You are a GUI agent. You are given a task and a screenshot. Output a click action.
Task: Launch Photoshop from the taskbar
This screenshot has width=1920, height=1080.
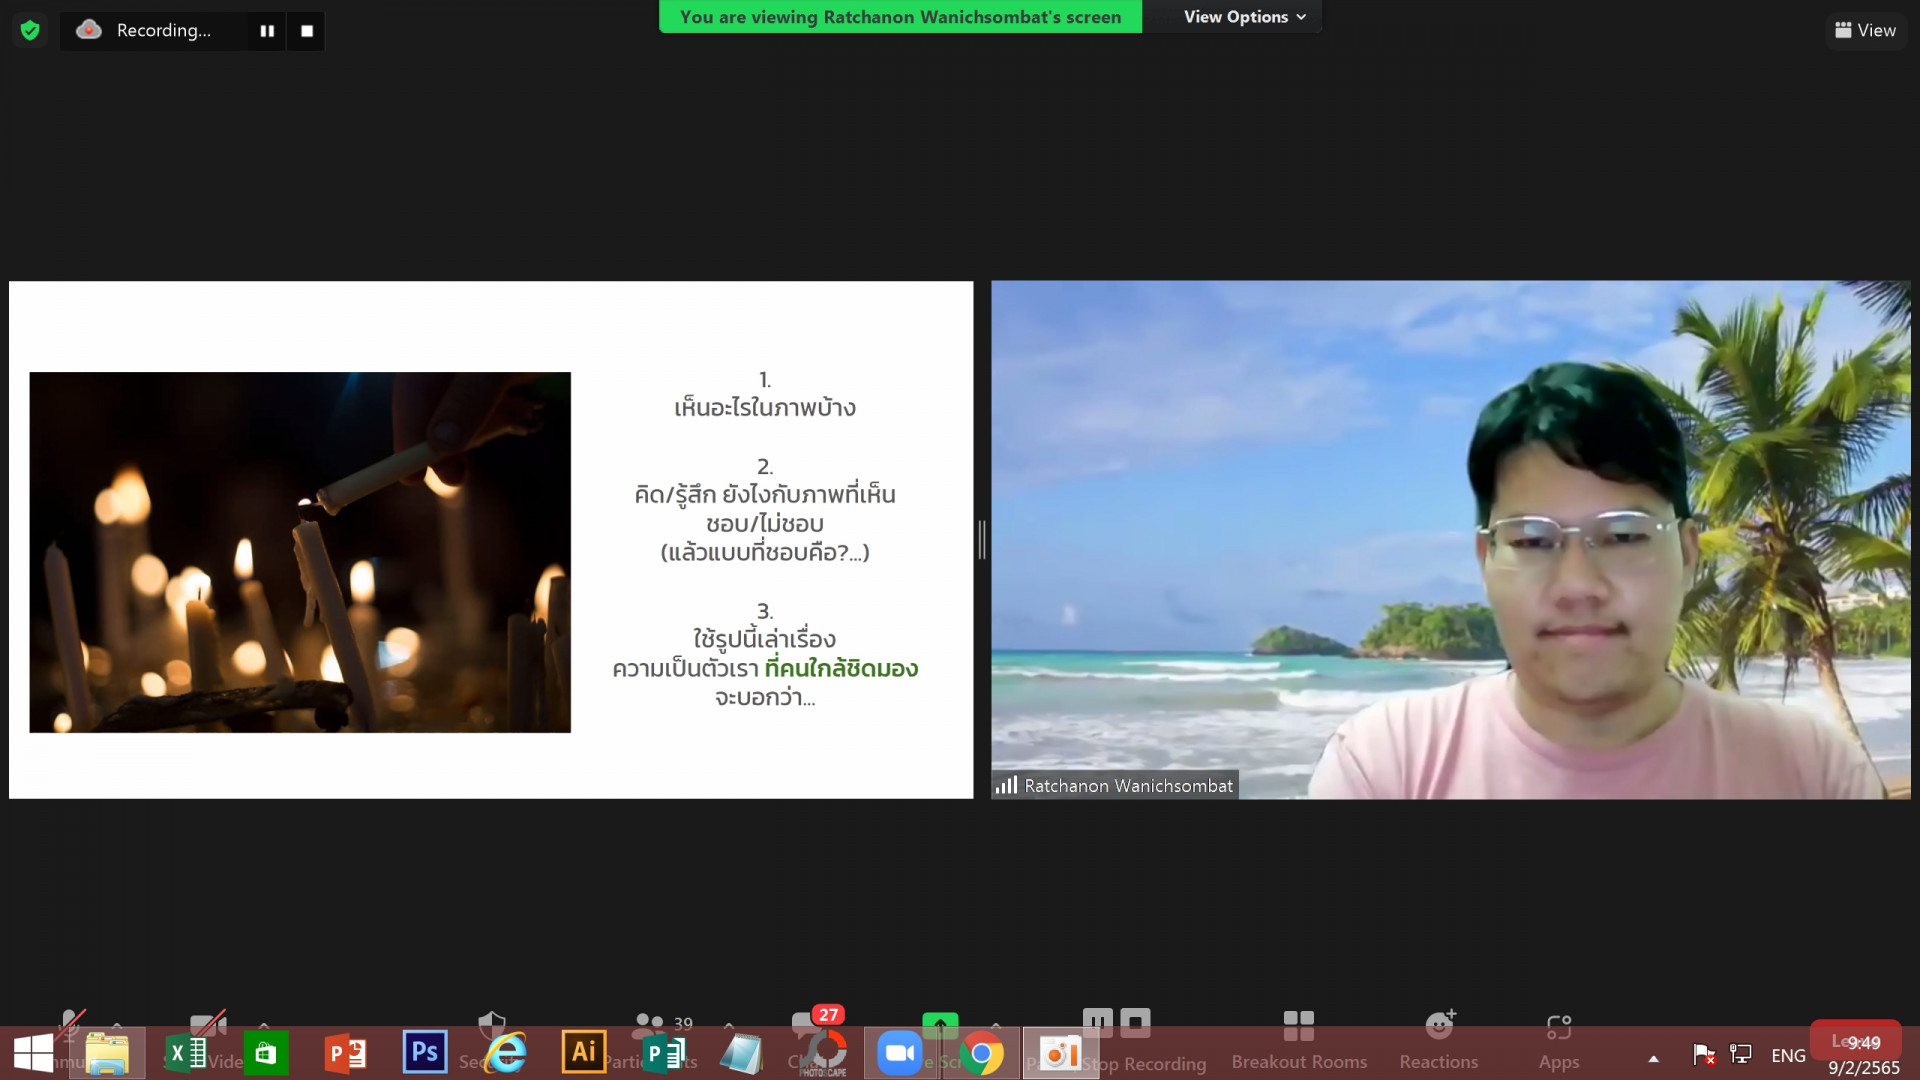425,1053
